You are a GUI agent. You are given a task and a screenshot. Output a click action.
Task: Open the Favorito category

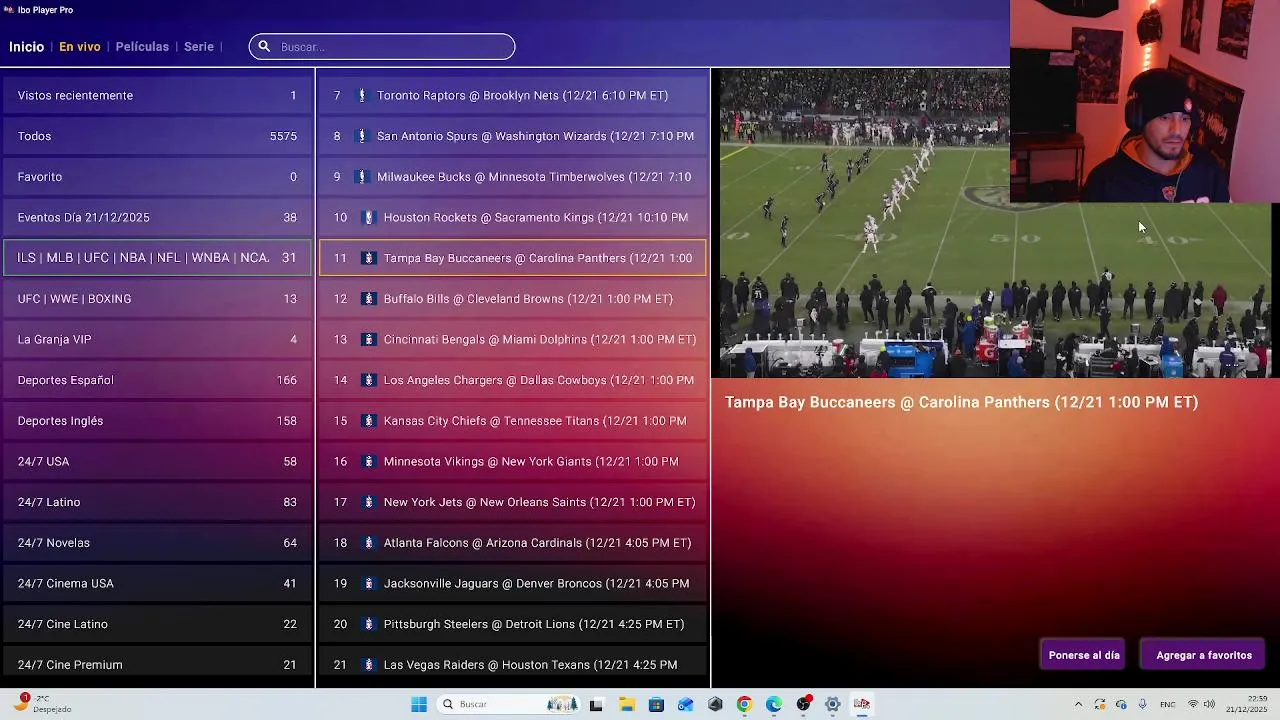[157, 177]
